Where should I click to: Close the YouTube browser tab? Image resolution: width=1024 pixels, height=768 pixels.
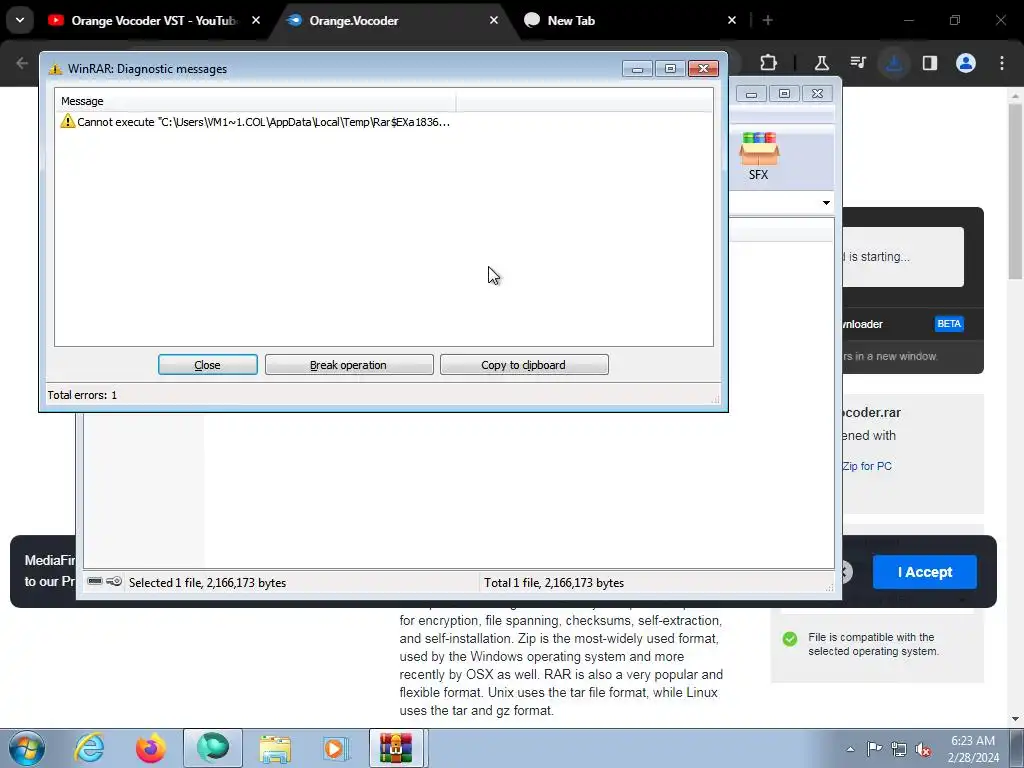[256, 20]
